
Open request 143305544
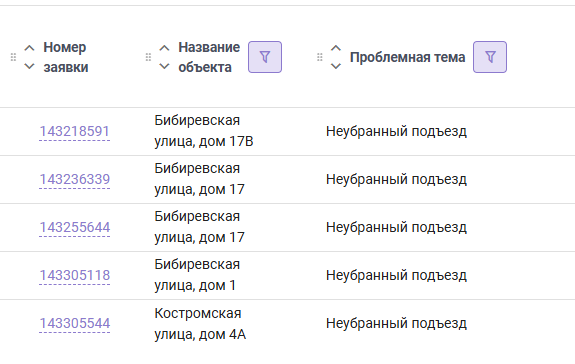point(74,323)
